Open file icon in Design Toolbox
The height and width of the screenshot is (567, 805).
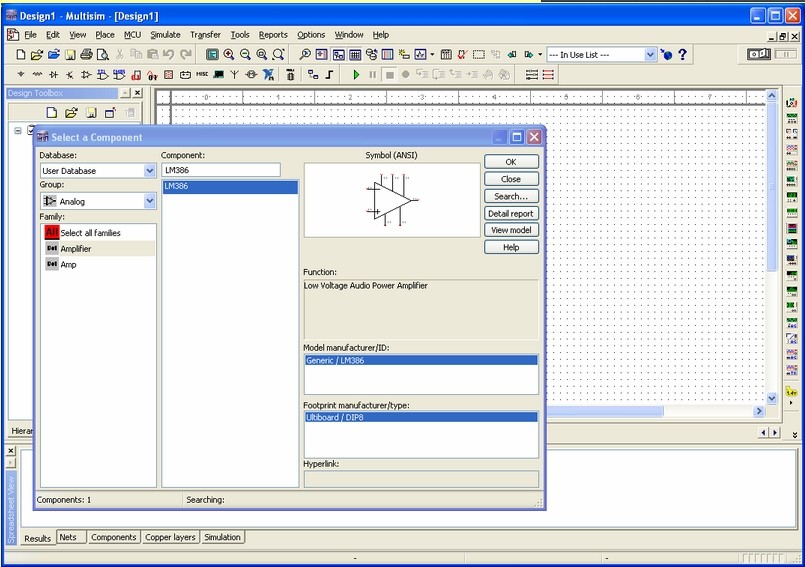[71, 112]
